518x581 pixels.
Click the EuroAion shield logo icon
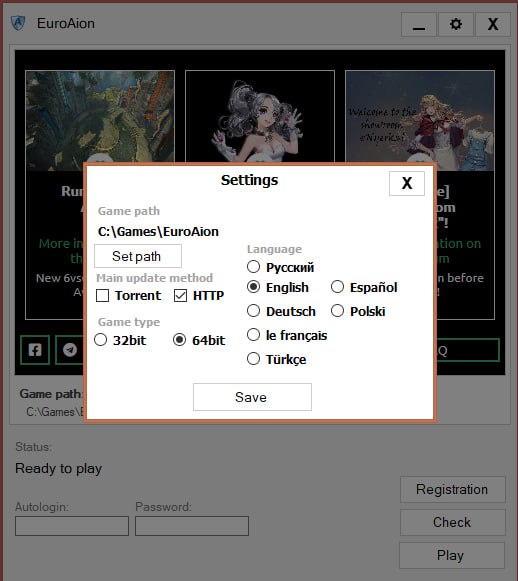[x=18, y=23]
